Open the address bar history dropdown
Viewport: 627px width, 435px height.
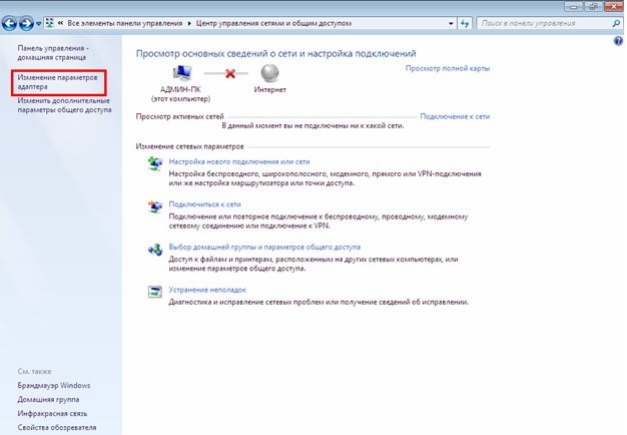pyautogui.click(x=451, y=24)
